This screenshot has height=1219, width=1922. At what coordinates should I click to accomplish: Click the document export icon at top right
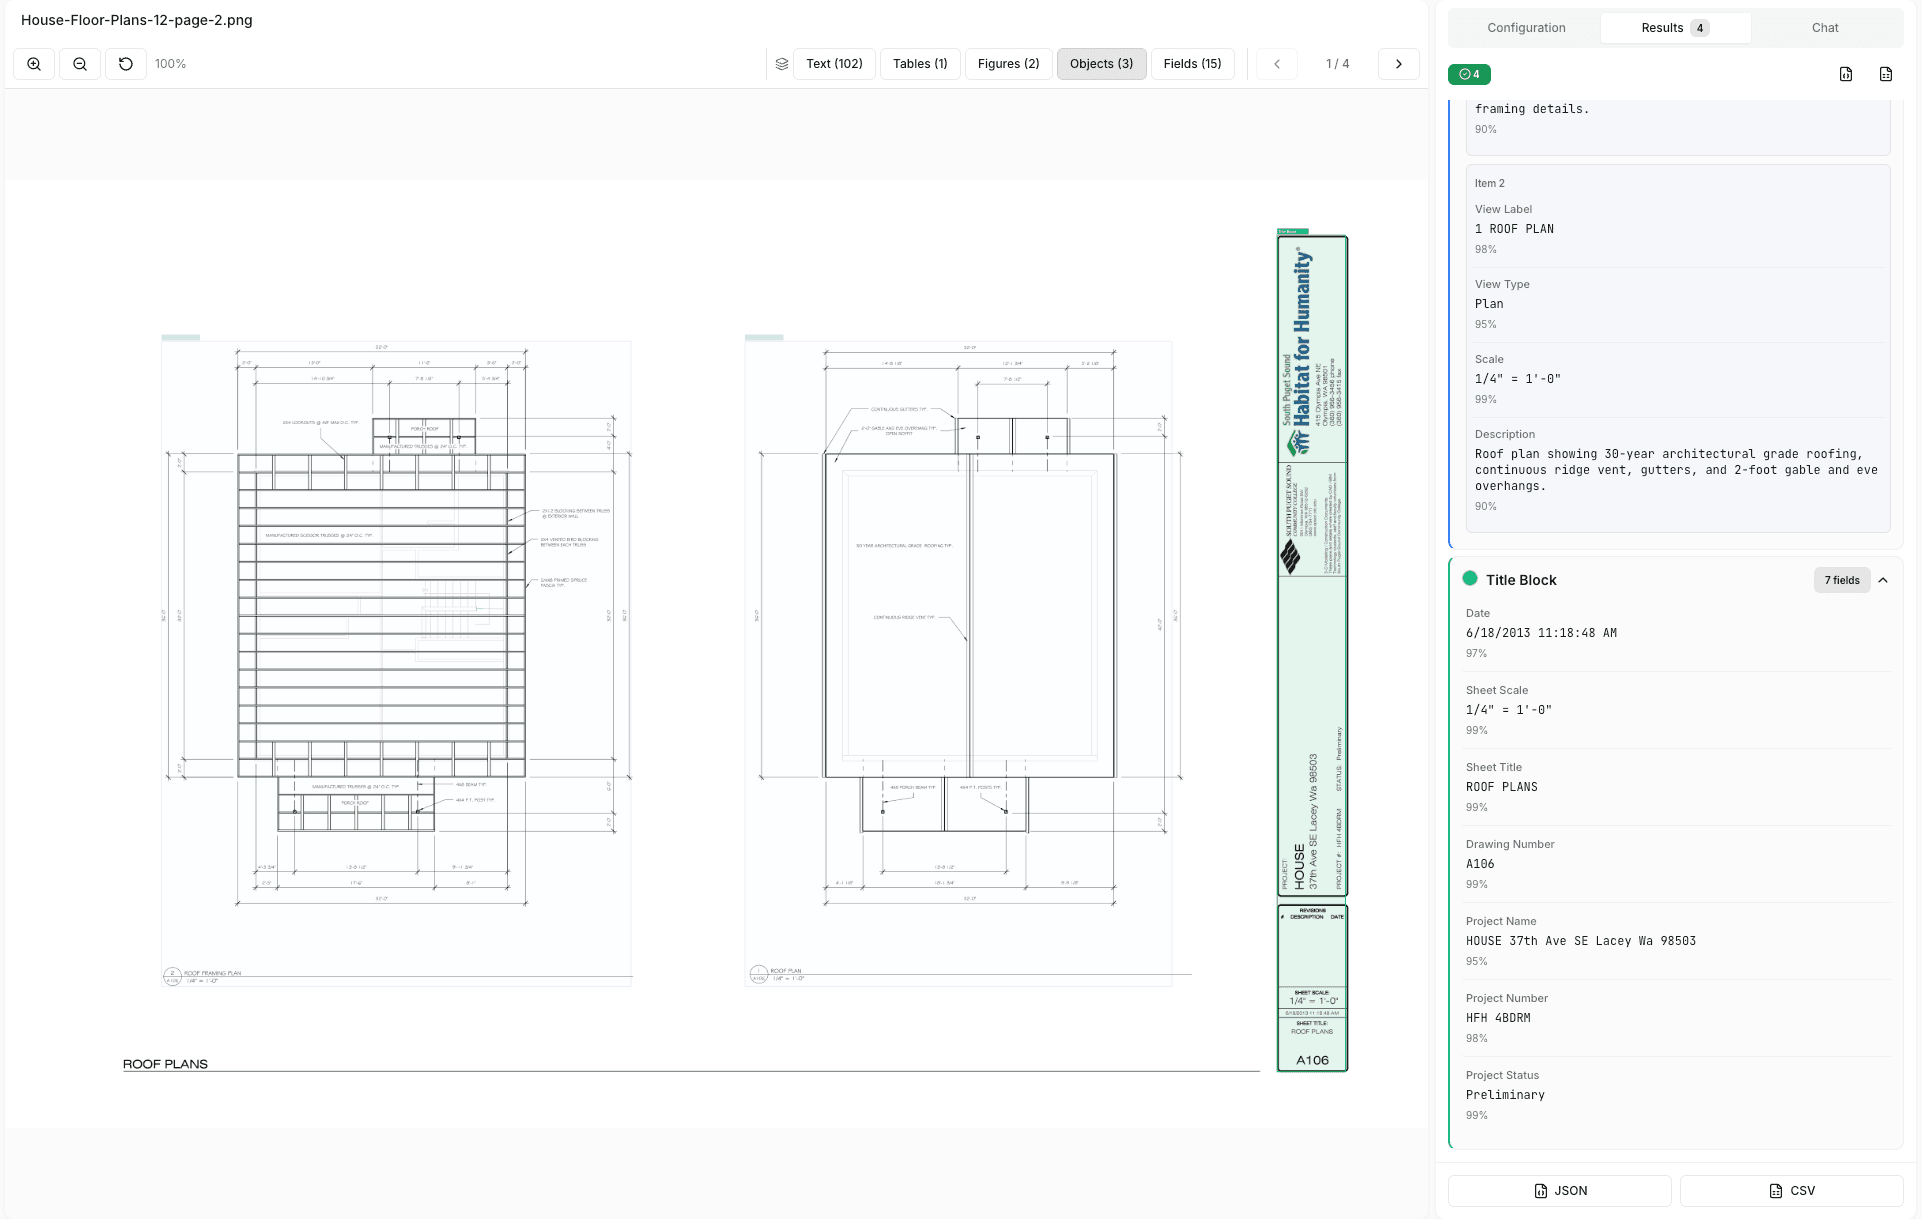point(1886,74)
